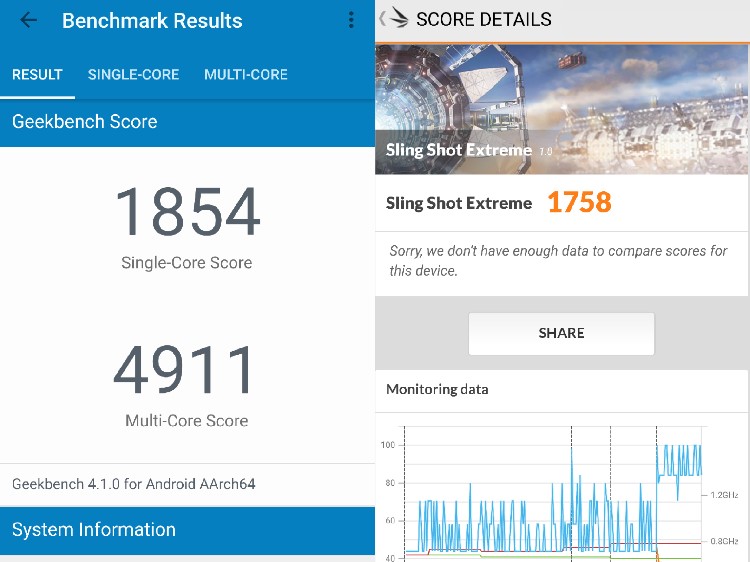The height and width of the screenshot is (562, 750).
Task: Tap the orange 1758 score
Action: tap(579, 202)
